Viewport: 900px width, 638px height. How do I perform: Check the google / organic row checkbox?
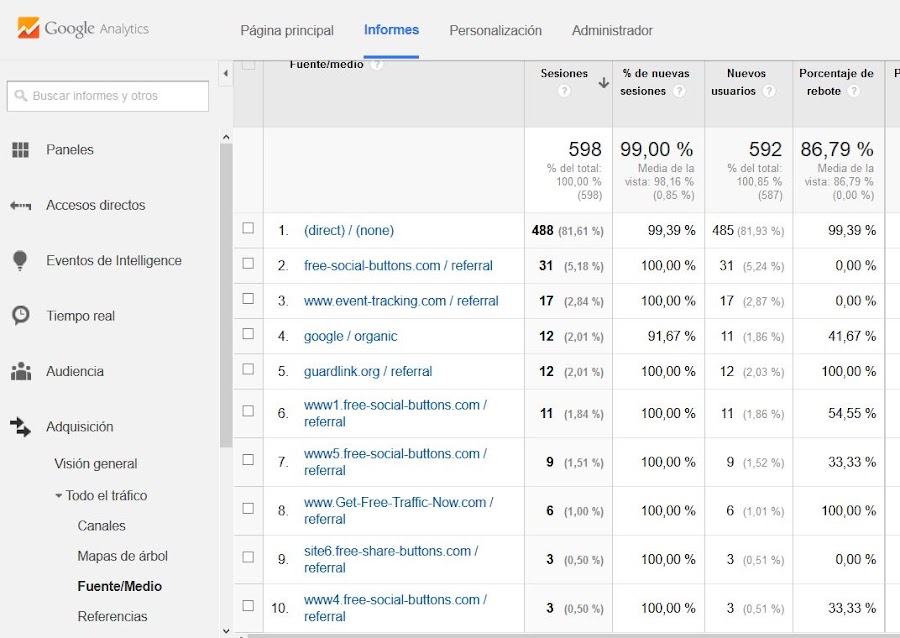248,333
